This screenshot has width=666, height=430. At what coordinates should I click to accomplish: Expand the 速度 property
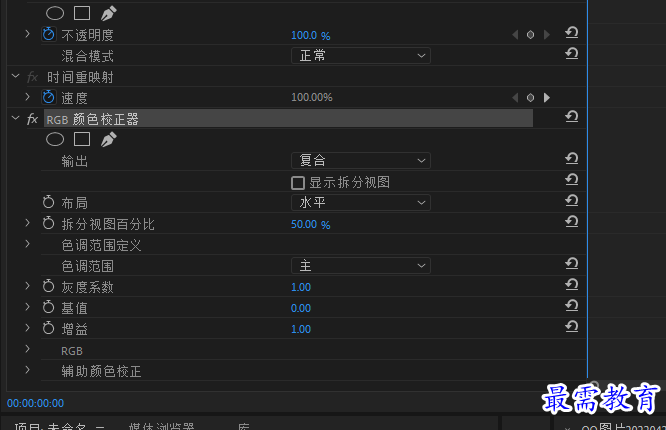point(28,97)
